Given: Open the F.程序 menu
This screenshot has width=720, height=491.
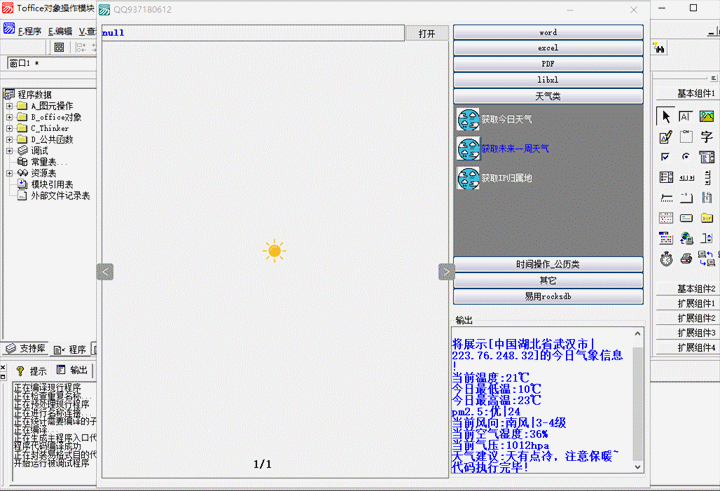Looking at the screenshot, I should point(29,31).
